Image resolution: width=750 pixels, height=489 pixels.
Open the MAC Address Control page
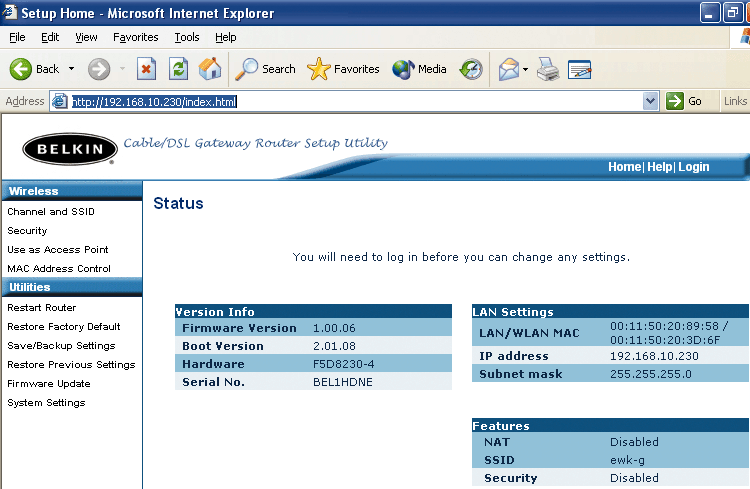coord(59,269)
